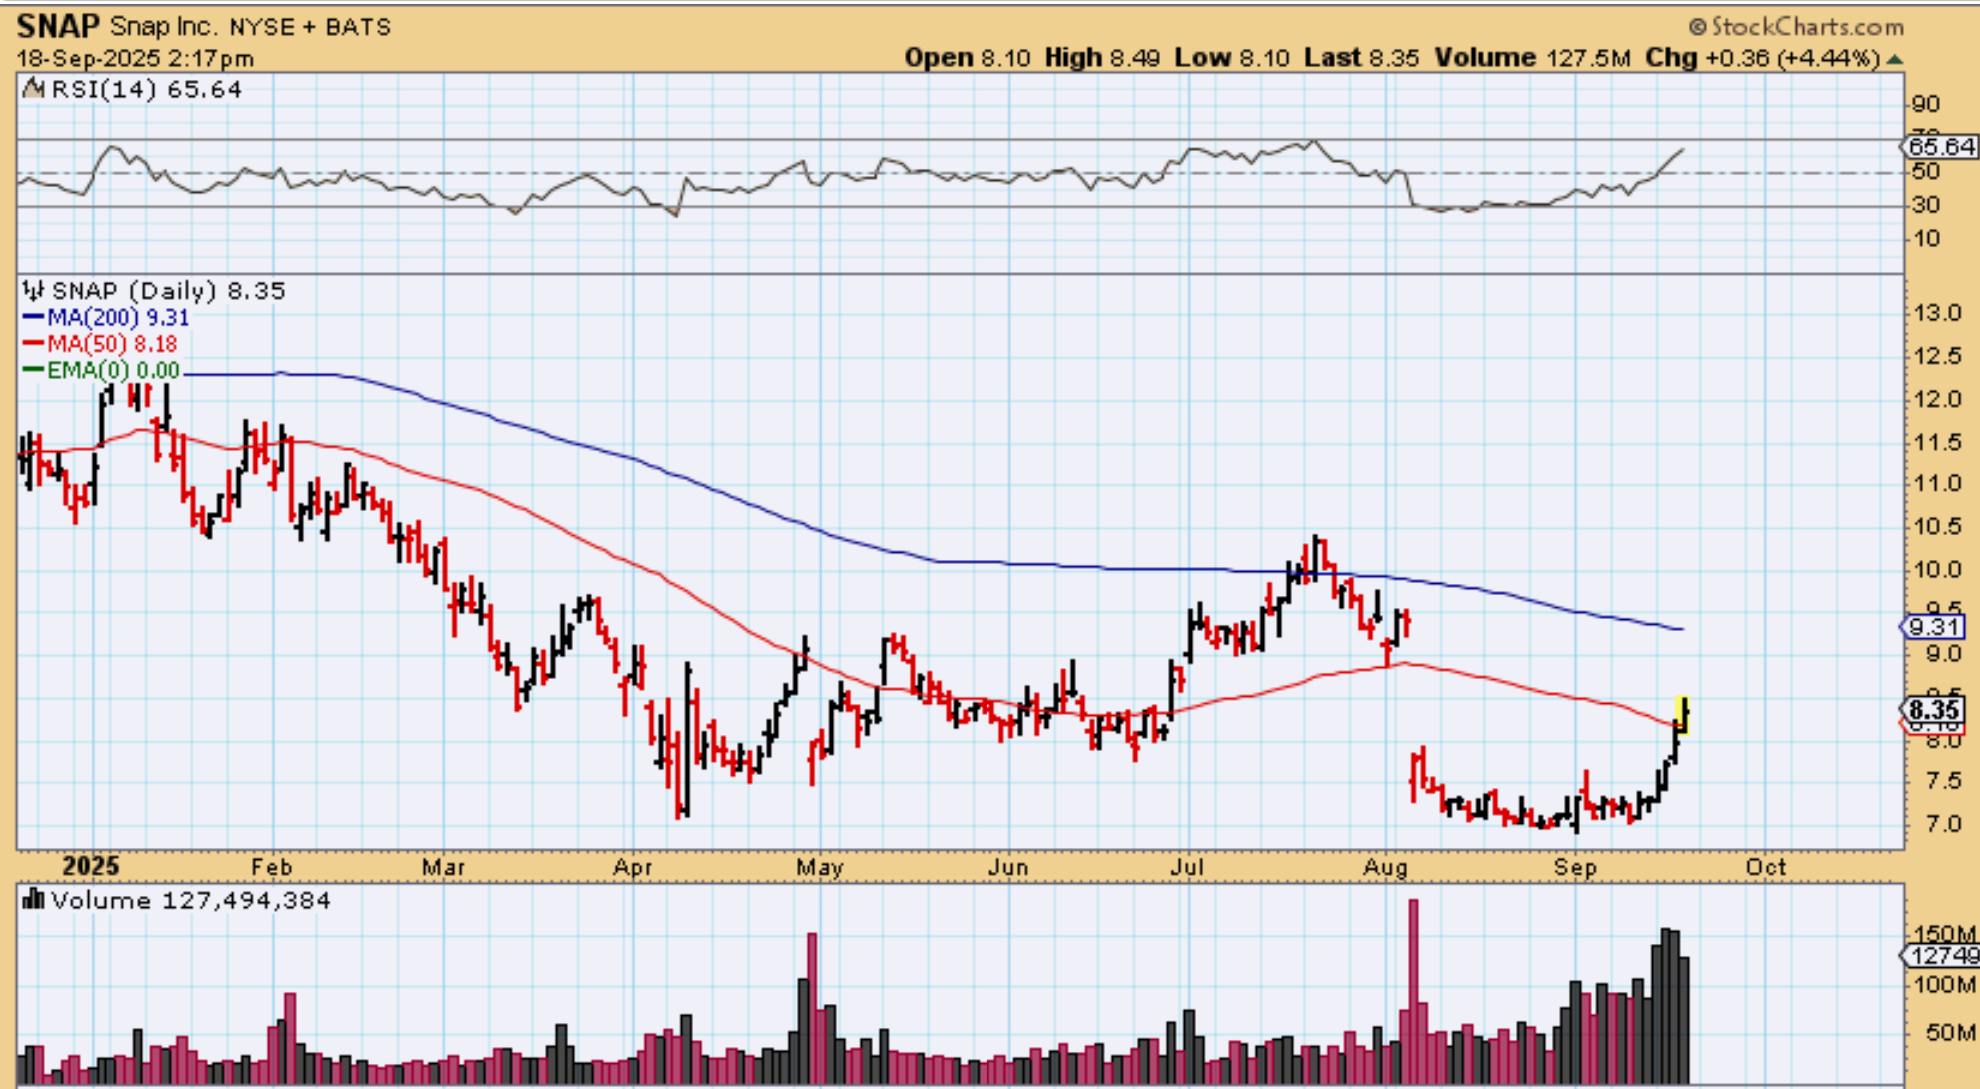Select the 2025 year label on the axis
The width and height of the screenshot is (1980, 1089).
90,866
